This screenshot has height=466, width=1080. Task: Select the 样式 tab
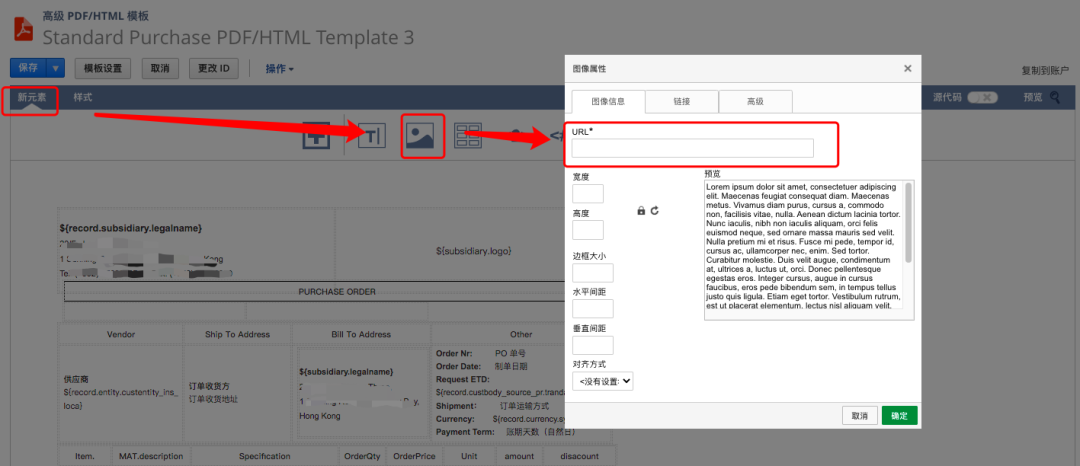click(83, 98)
